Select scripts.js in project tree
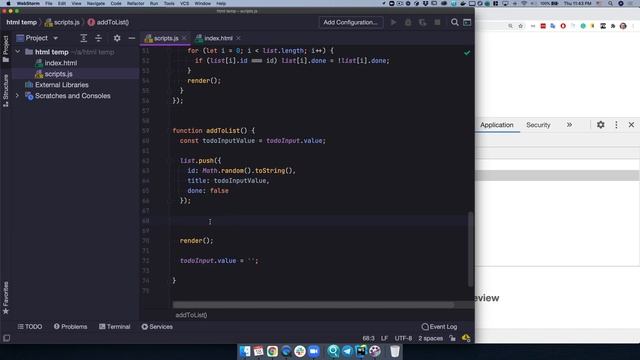640x360 pixels. point(58,74)
